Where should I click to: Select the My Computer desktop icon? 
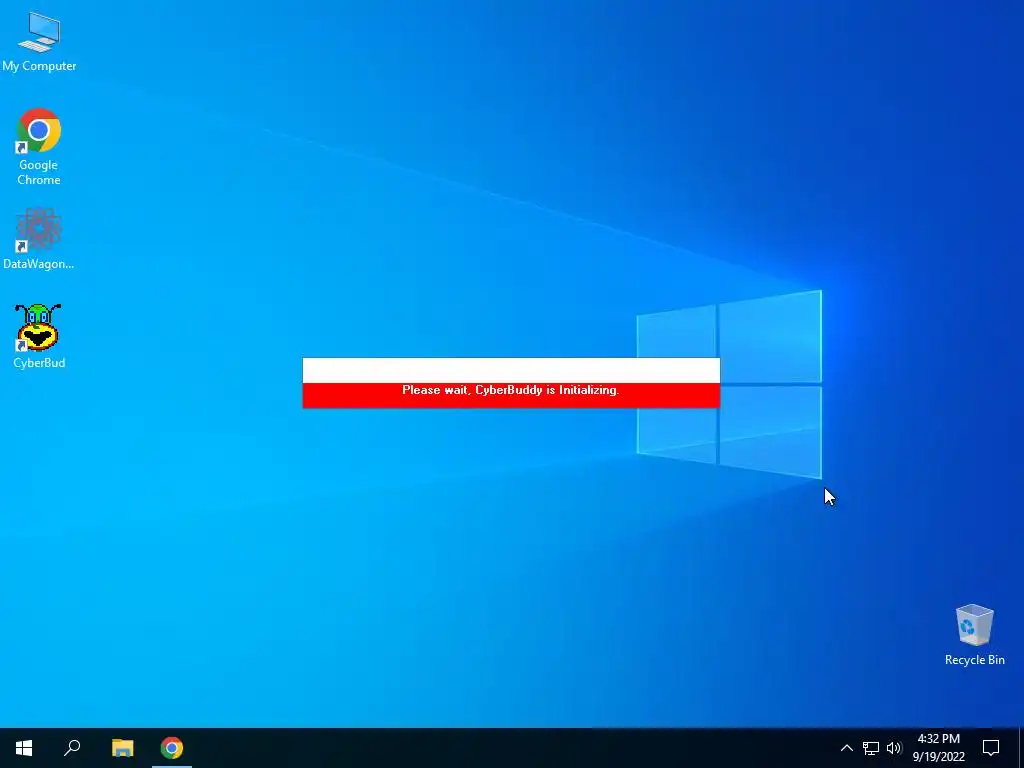(39, 42)
